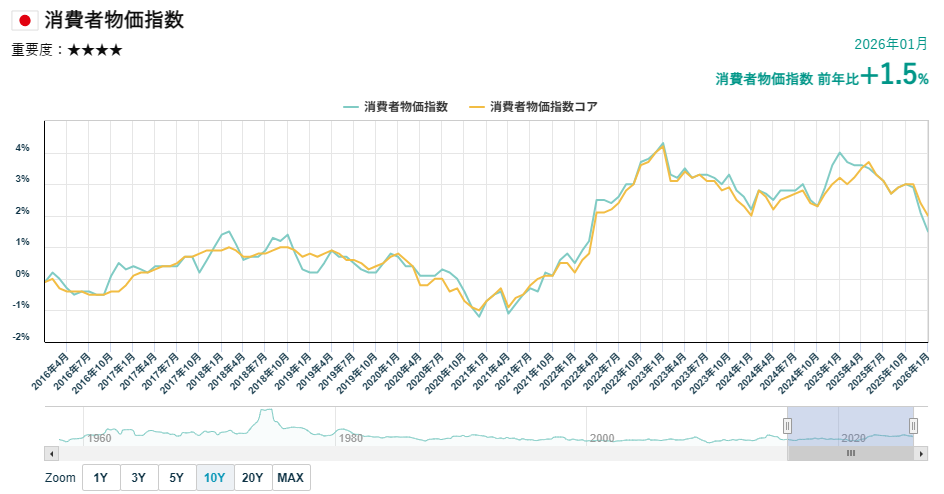Viewport: 944px width, 494px height.
Task: Click the navigator scrollbar thumb grip
Action: click(851, 454)
